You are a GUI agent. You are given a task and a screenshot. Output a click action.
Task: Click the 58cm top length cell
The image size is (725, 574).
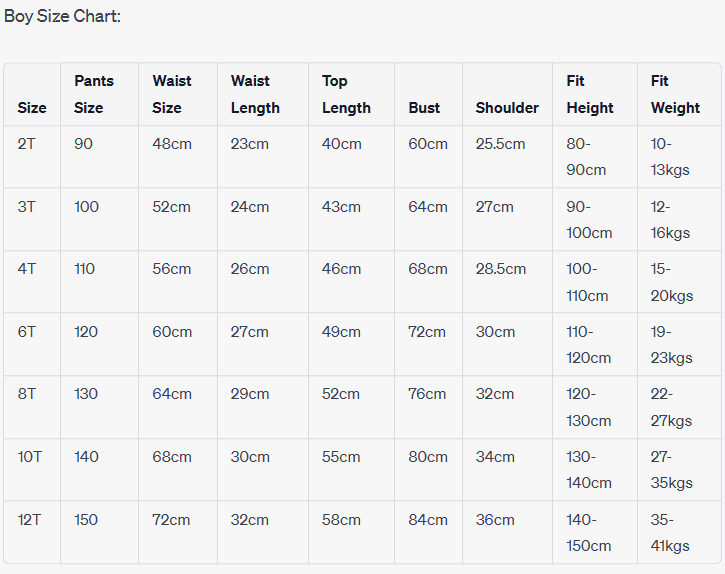341,520
